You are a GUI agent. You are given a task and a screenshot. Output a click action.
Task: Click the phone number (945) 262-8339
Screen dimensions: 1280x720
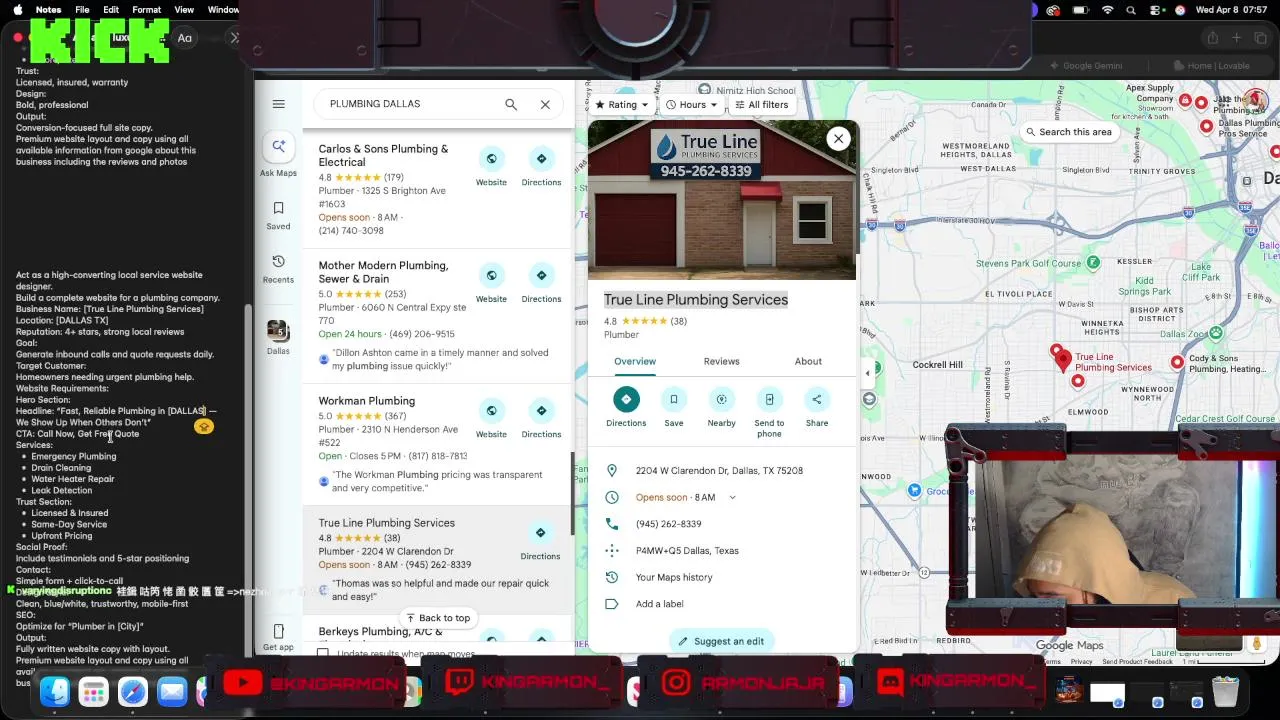pos(669,524)
